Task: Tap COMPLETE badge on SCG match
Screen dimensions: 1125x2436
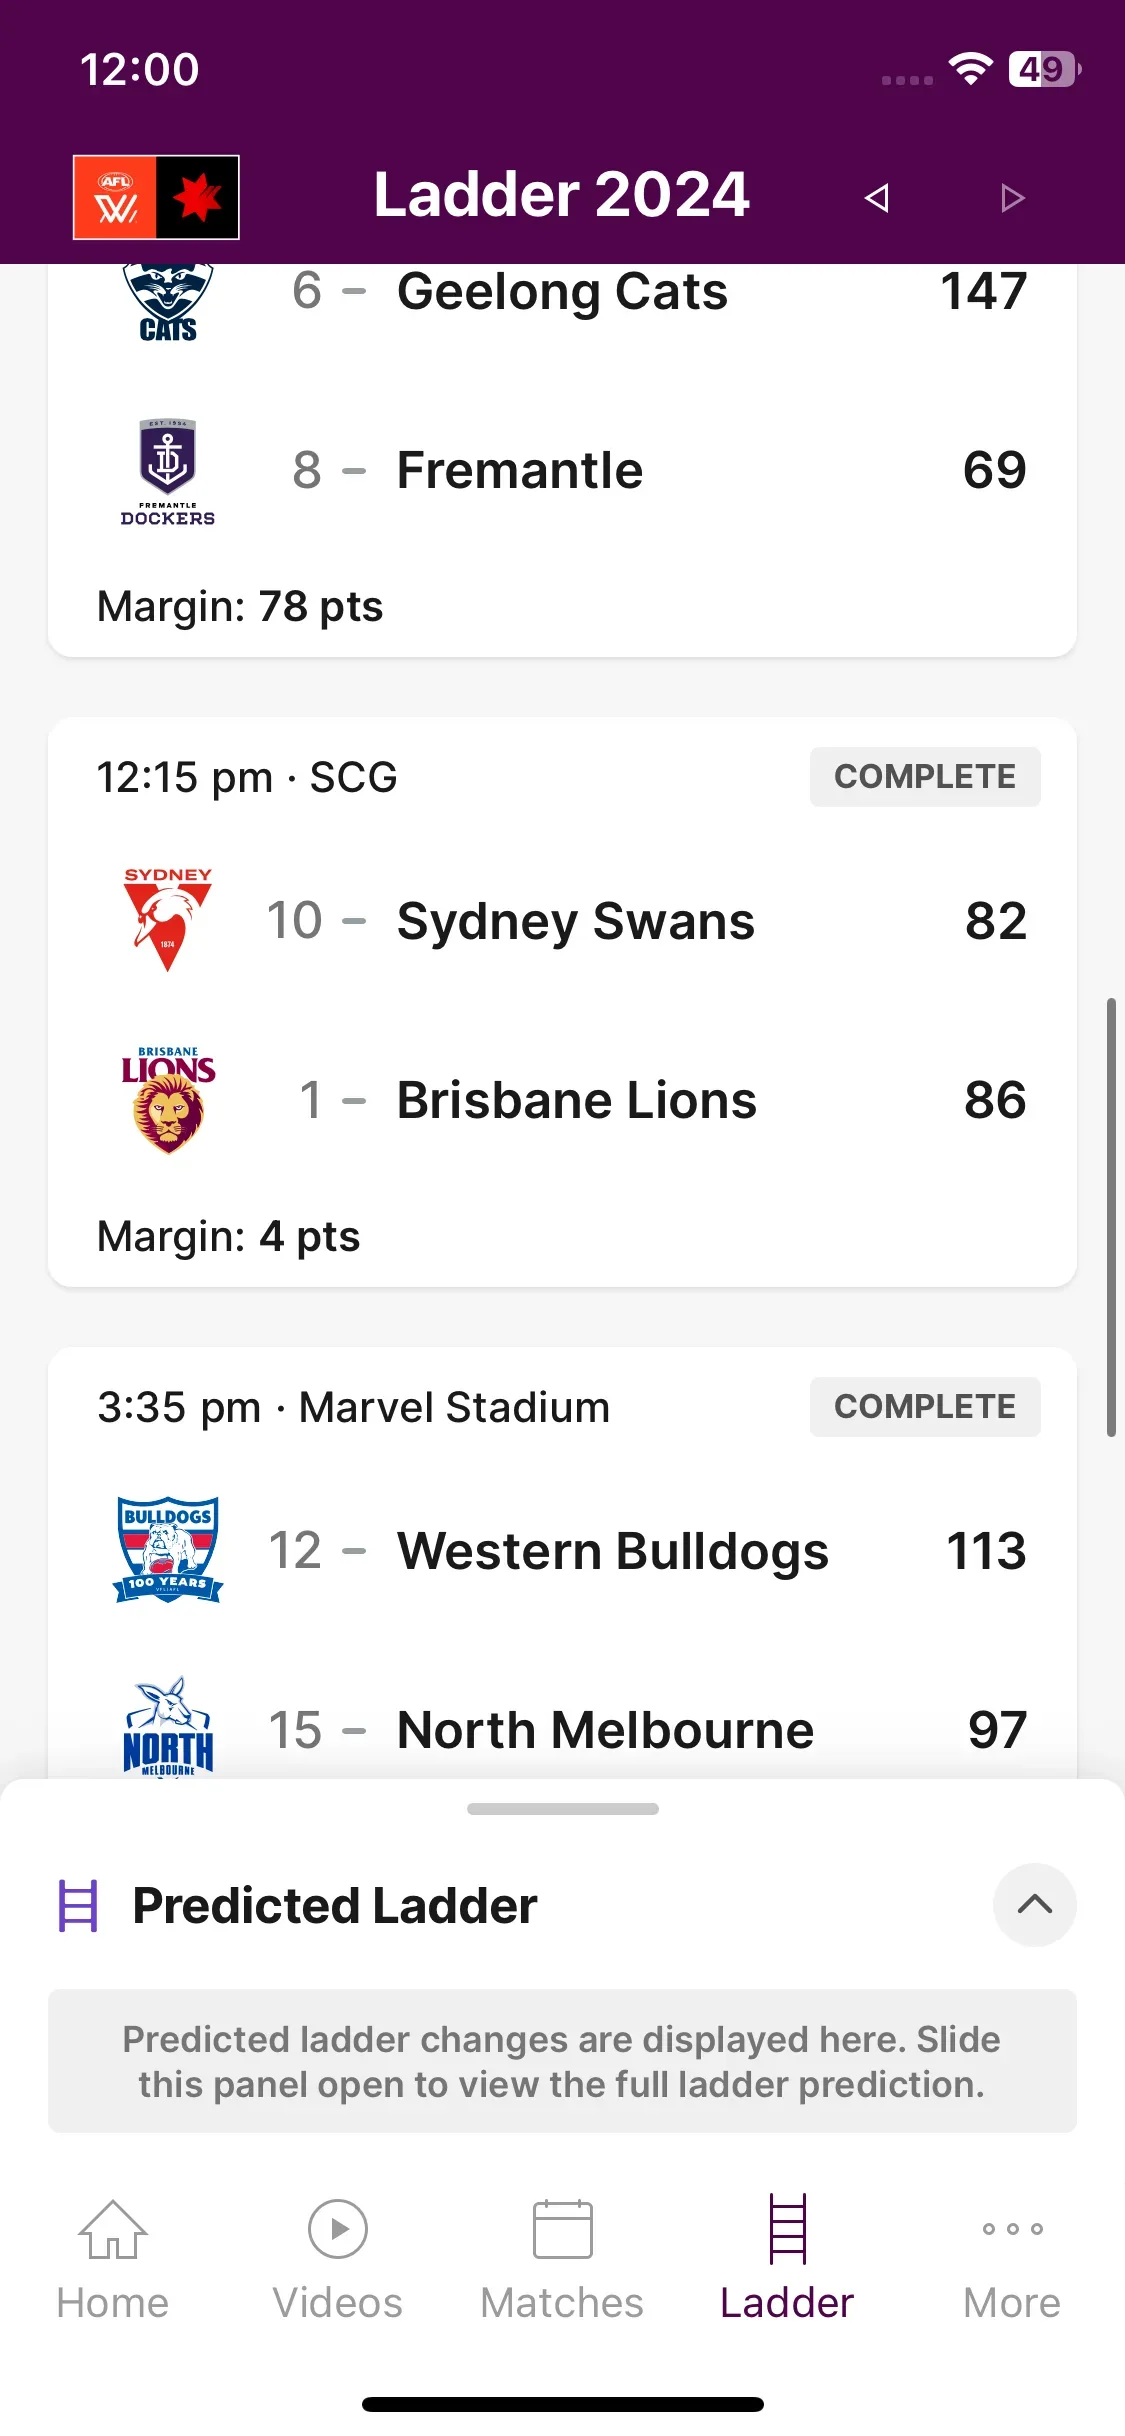Action: click(925, 777)
